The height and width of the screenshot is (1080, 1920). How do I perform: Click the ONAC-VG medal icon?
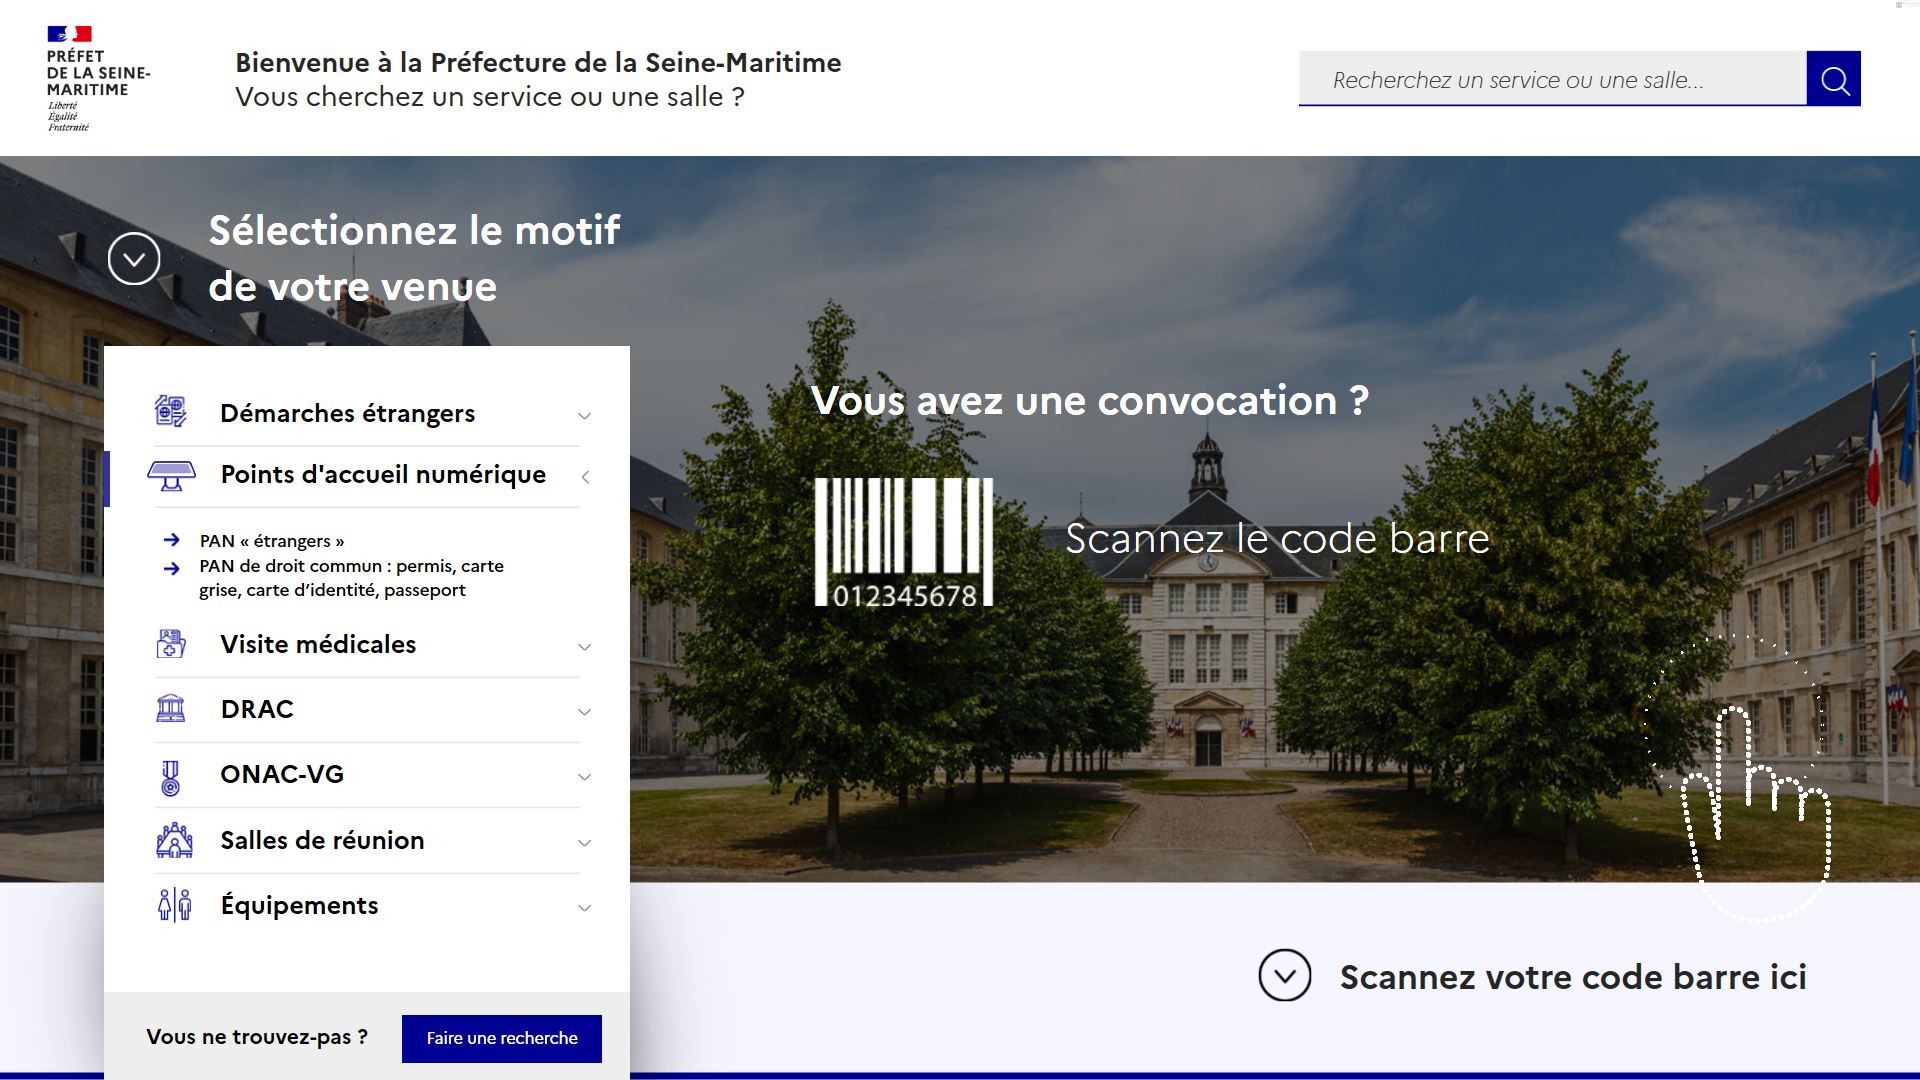click(x=171, y=777)
